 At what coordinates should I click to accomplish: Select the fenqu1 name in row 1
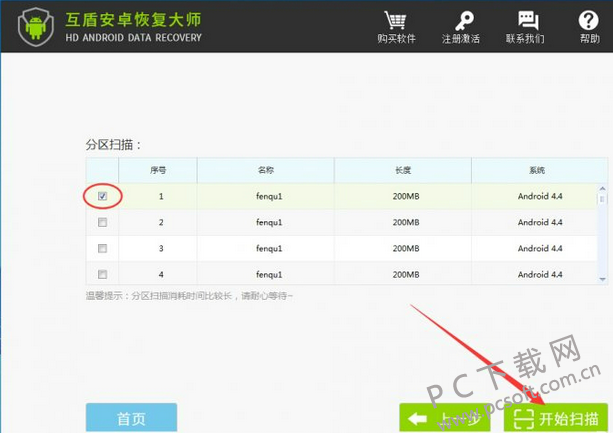coord(269,196)
